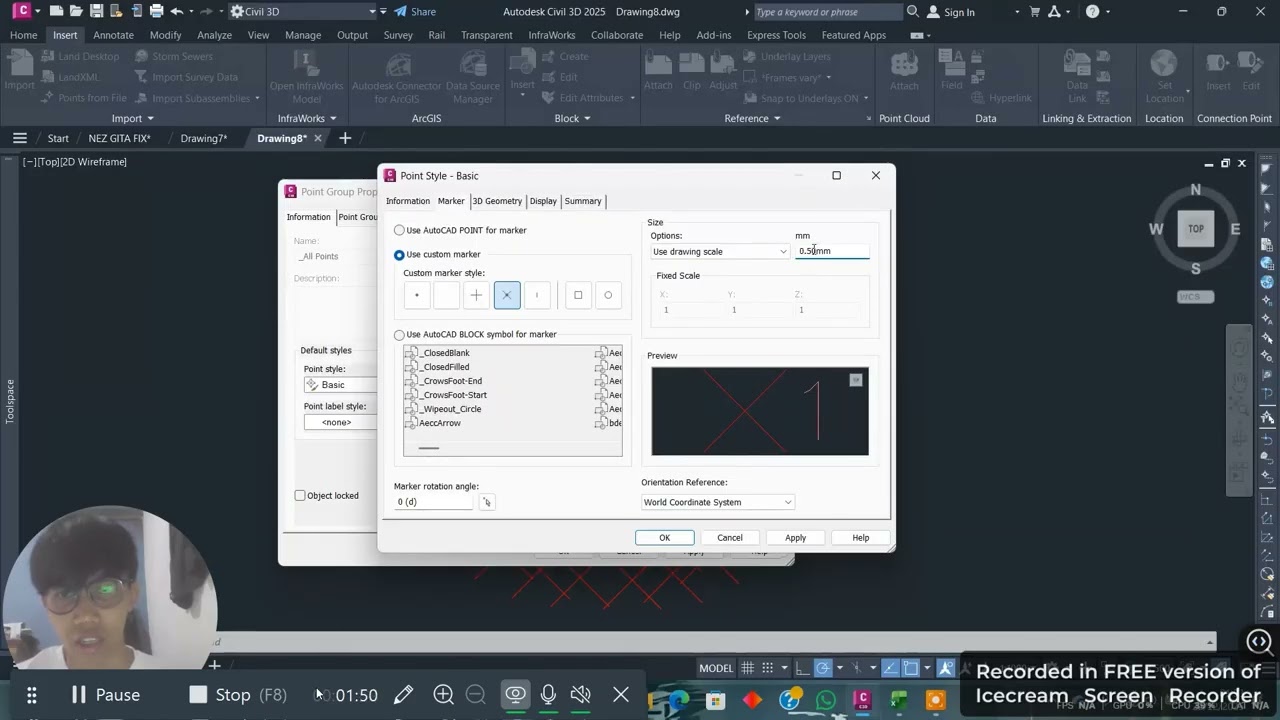Expand the Reference ribbon panel
Screen dimensions: 1280x720
753,118
